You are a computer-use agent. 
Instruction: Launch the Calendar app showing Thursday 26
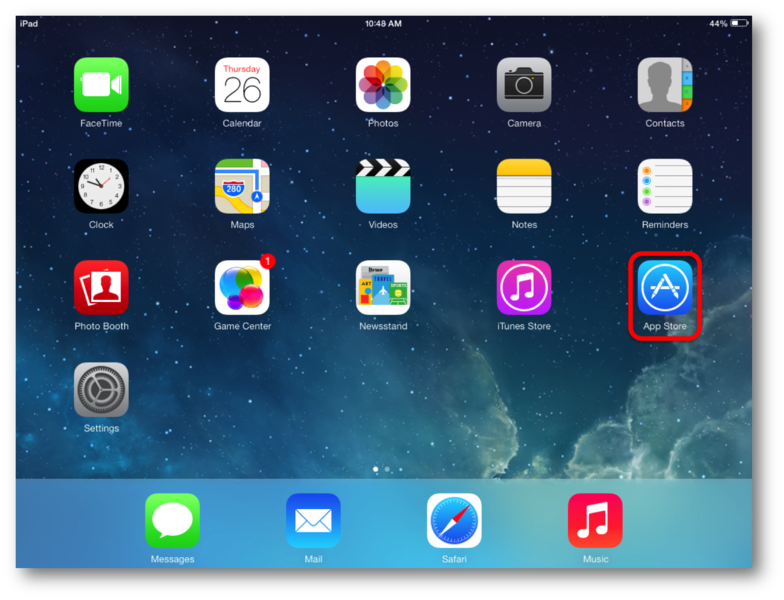pos(242,85)
